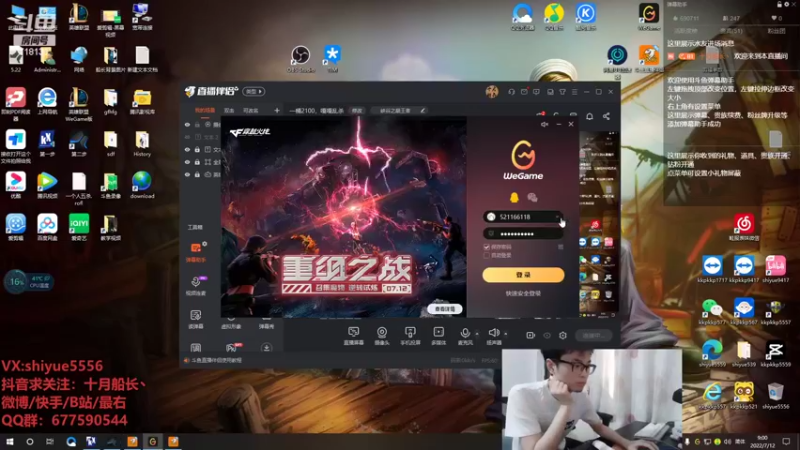Edit the stream category with pencil icon
The width and height of the screenshot is (800, 450).
pyautogui.click(x=422, y=110)
